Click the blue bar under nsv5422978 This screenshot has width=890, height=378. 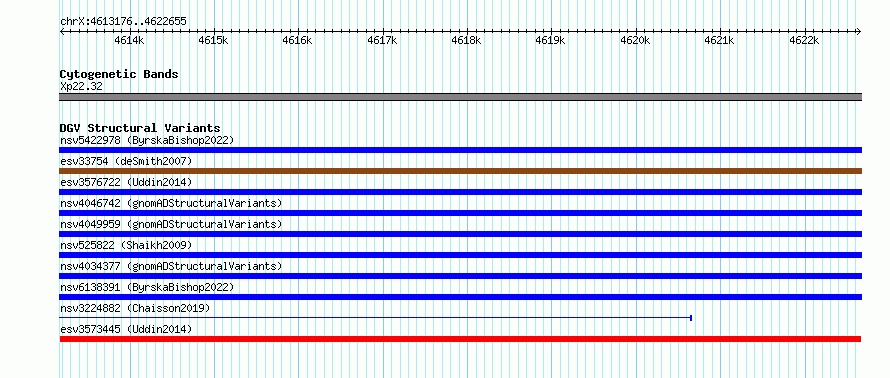pyautogui.click(x=460, y=150)
